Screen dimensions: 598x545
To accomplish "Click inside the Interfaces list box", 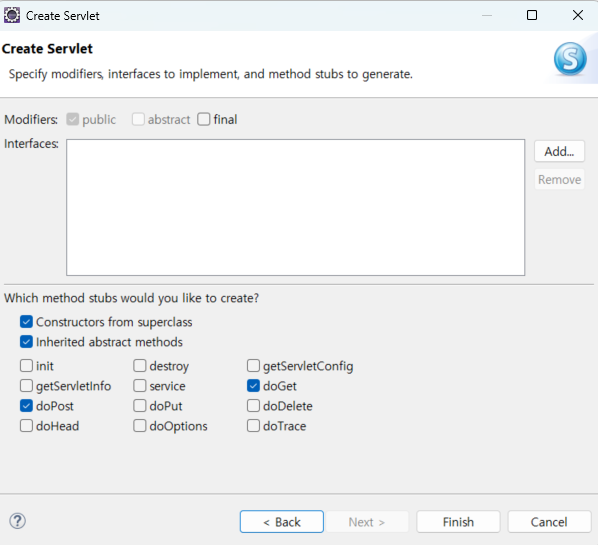I will tap(296, 207).
